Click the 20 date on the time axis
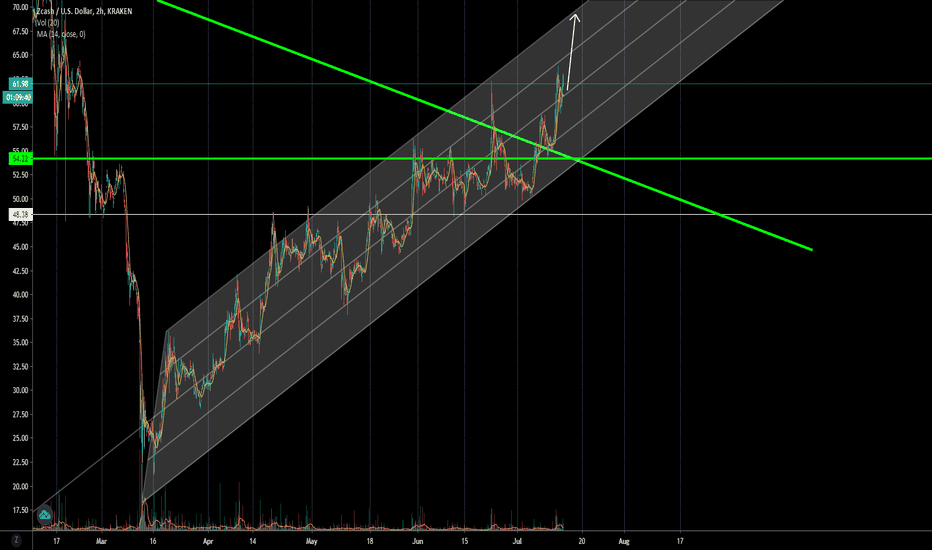932x550 pixels. [581, 542]
